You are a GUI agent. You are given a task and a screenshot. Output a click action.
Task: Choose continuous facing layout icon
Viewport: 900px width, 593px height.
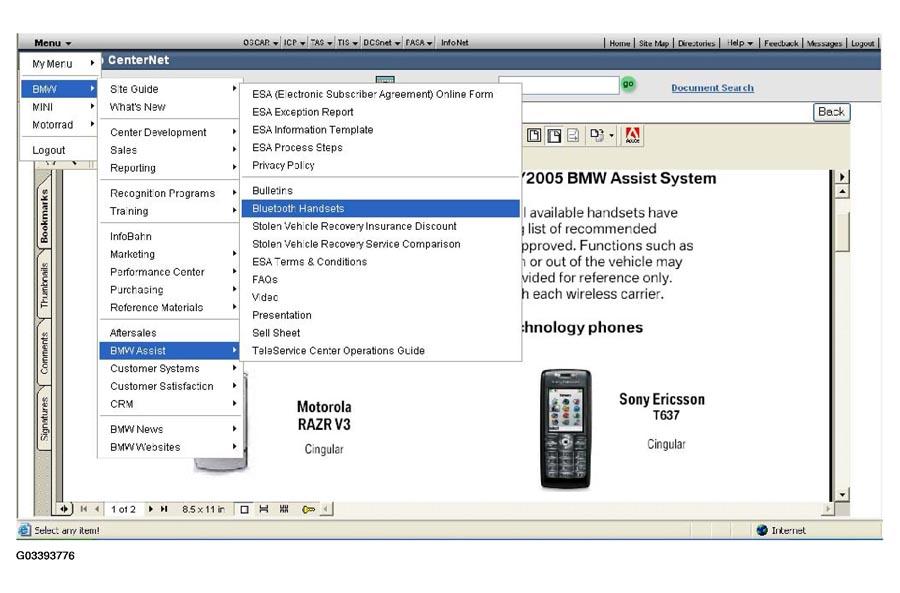pyautogui.click(x=284, y=509)
